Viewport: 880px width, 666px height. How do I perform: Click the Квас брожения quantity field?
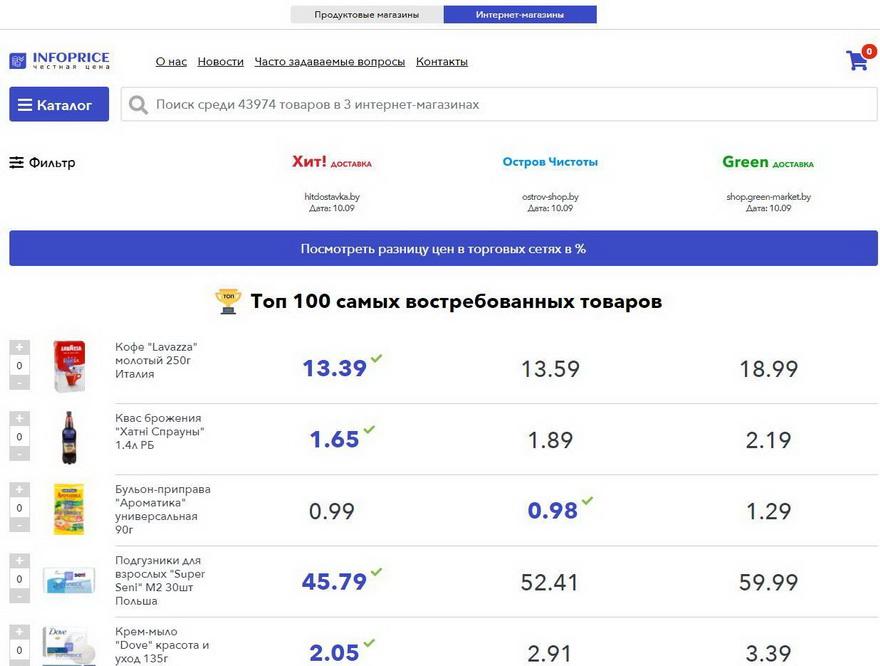coord(19,437)
